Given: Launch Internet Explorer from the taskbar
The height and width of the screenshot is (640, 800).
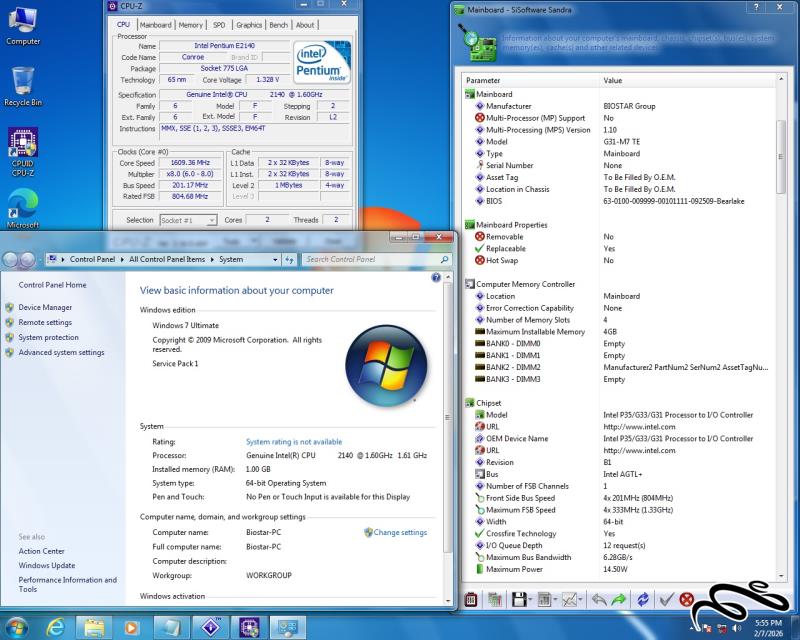Looking at the screenshot, I should 56,627.
